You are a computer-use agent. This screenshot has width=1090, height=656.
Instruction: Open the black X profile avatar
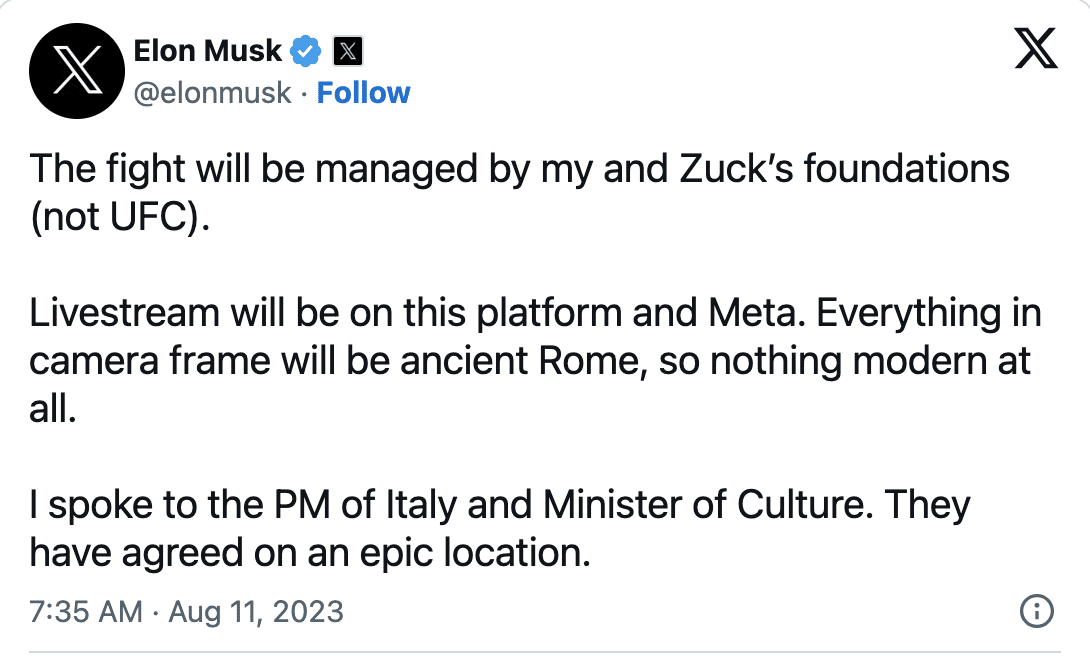pyautogui.click(x=76, y=70)
